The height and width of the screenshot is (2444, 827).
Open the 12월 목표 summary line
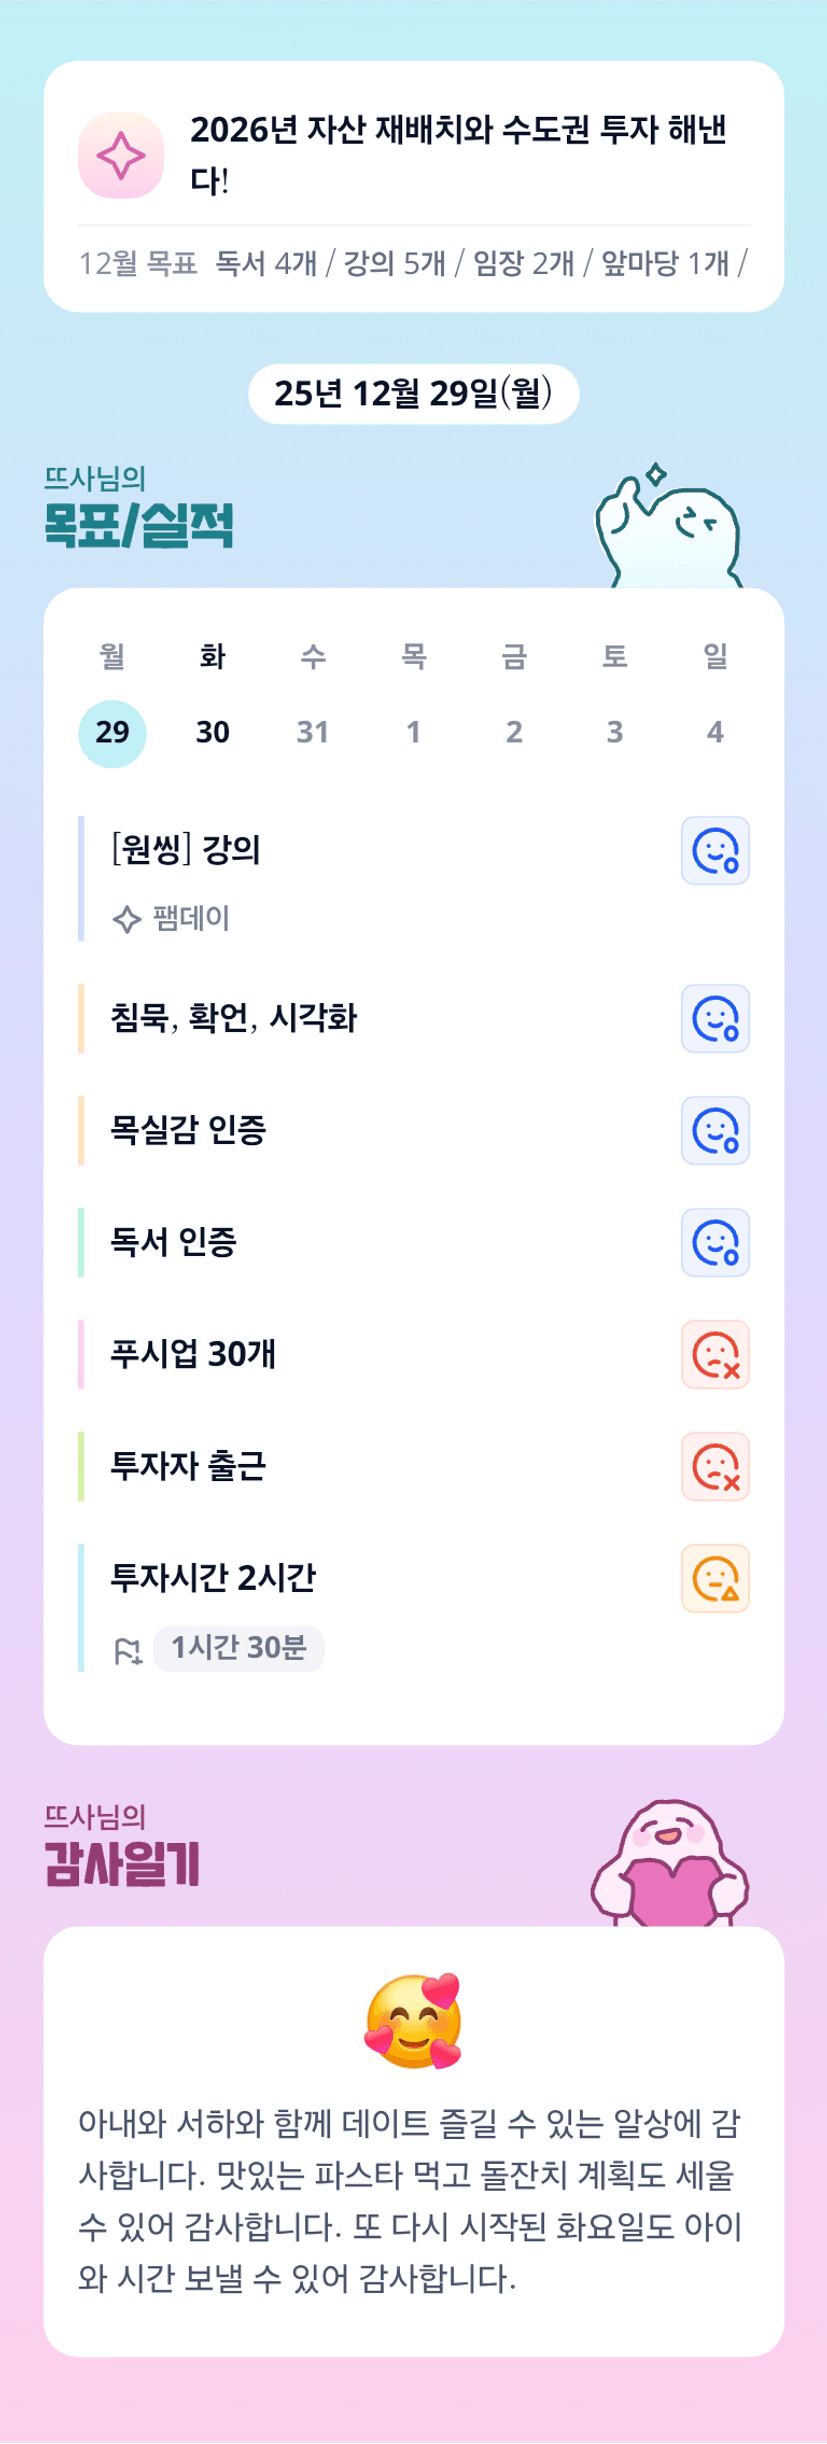coord(413,264)
